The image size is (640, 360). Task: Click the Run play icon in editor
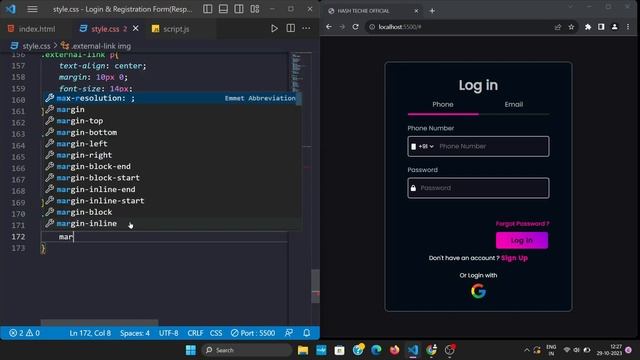274,29
